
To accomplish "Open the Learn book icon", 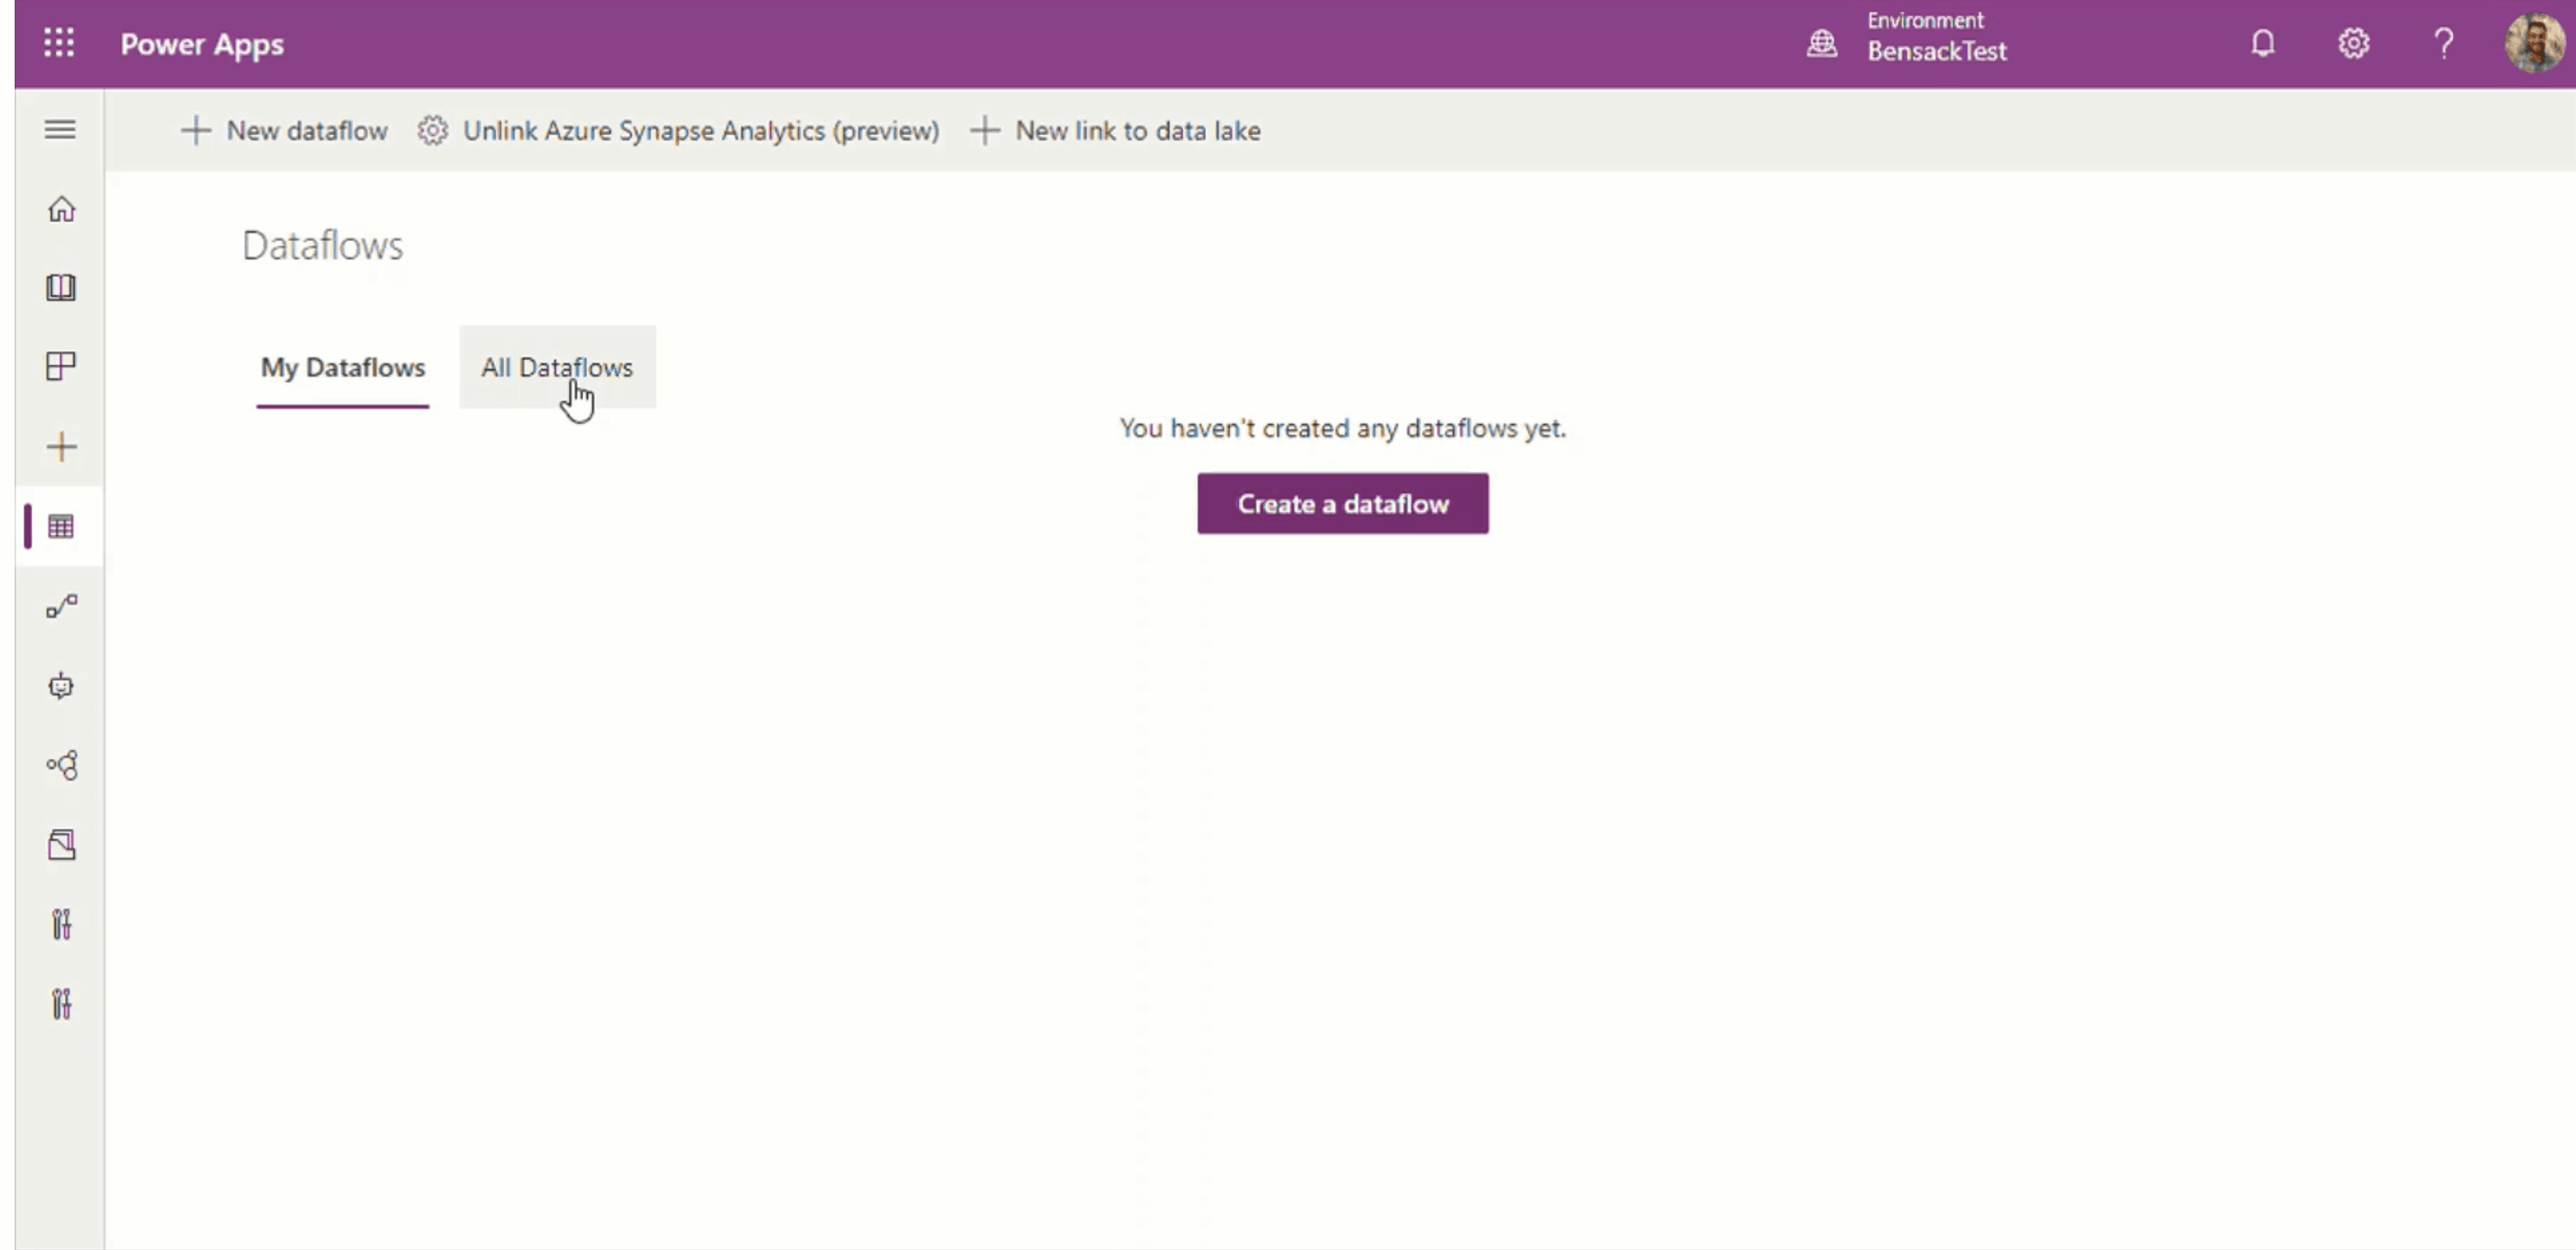I will tap(61, 288).
